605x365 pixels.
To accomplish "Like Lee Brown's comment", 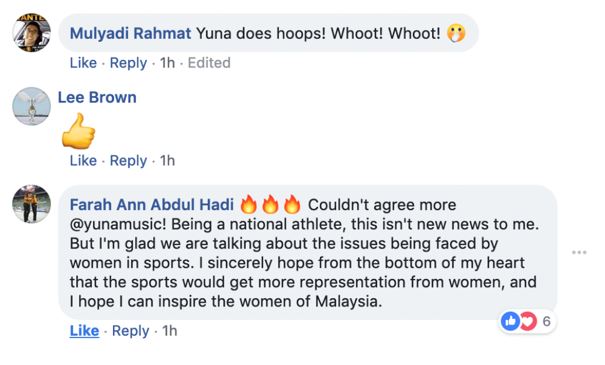I will [x=83, y=161].
